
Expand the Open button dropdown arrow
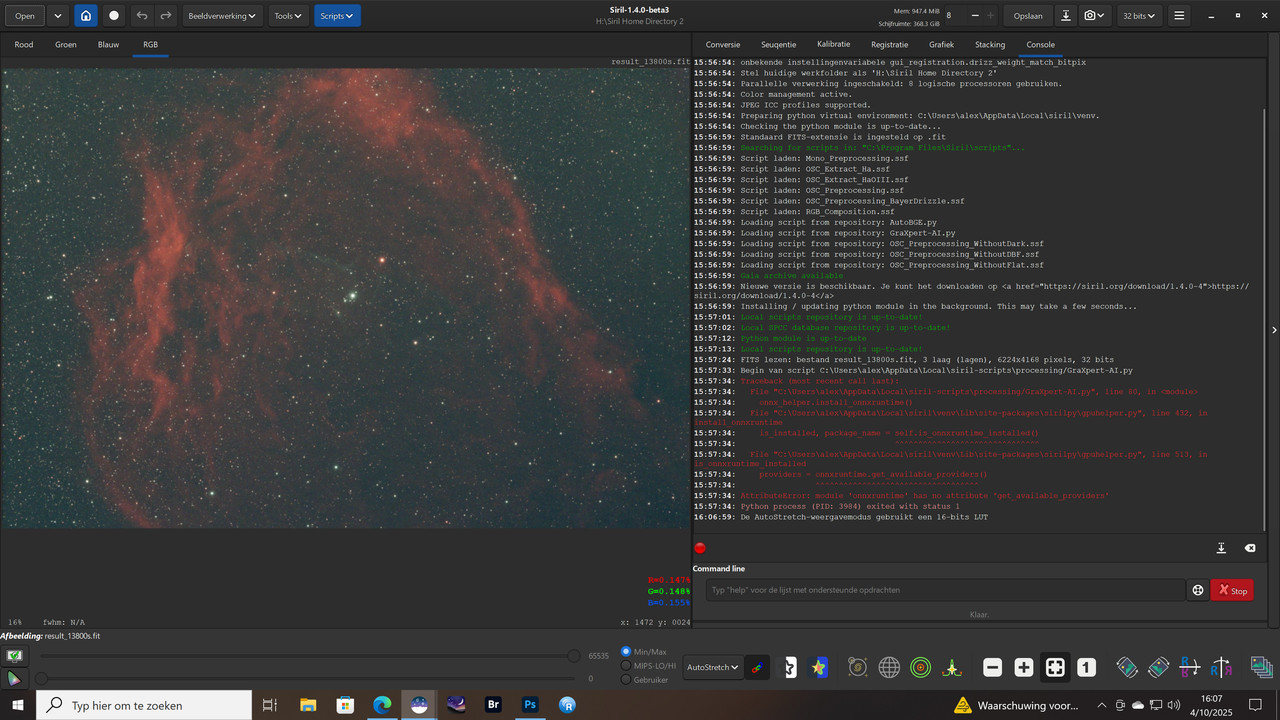pos(56,15)
